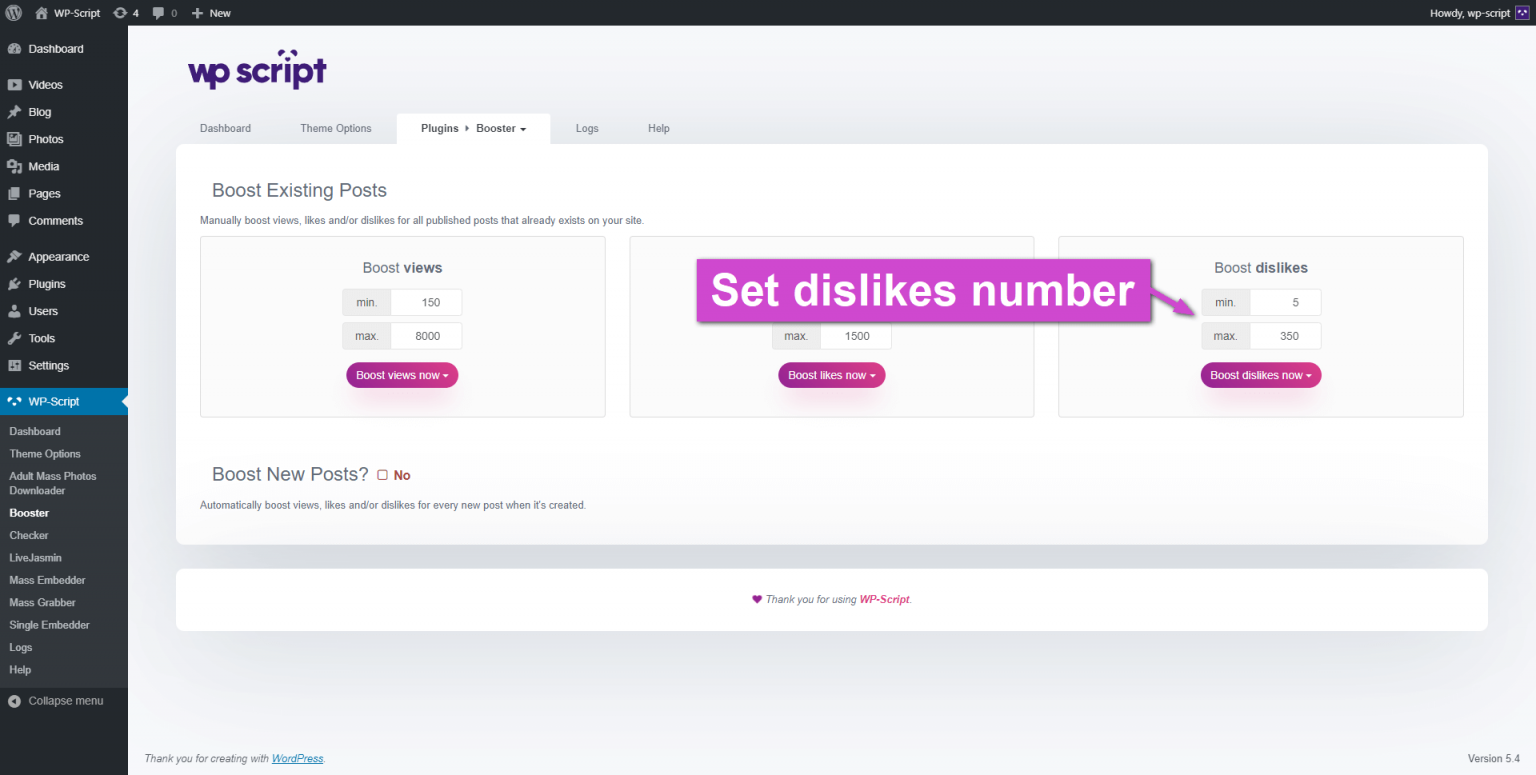Open the Comments section

coord(52,221)
